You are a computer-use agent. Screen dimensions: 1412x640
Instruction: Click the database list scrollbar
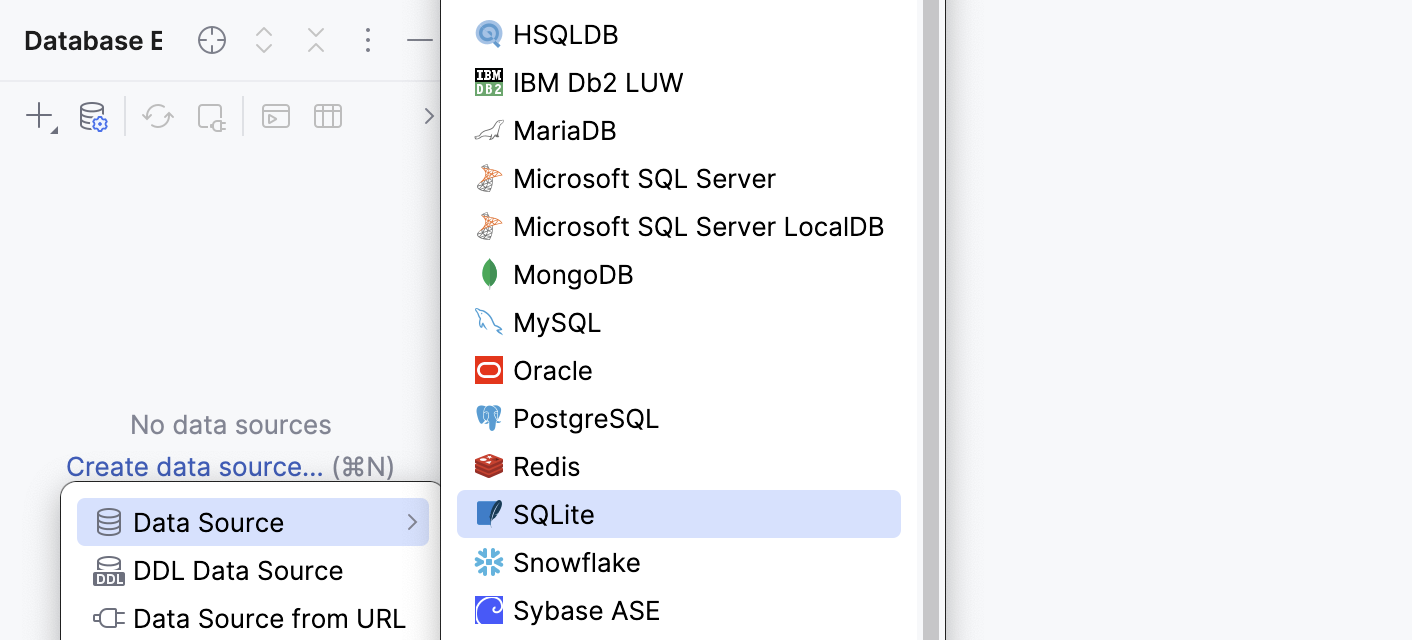931,320
